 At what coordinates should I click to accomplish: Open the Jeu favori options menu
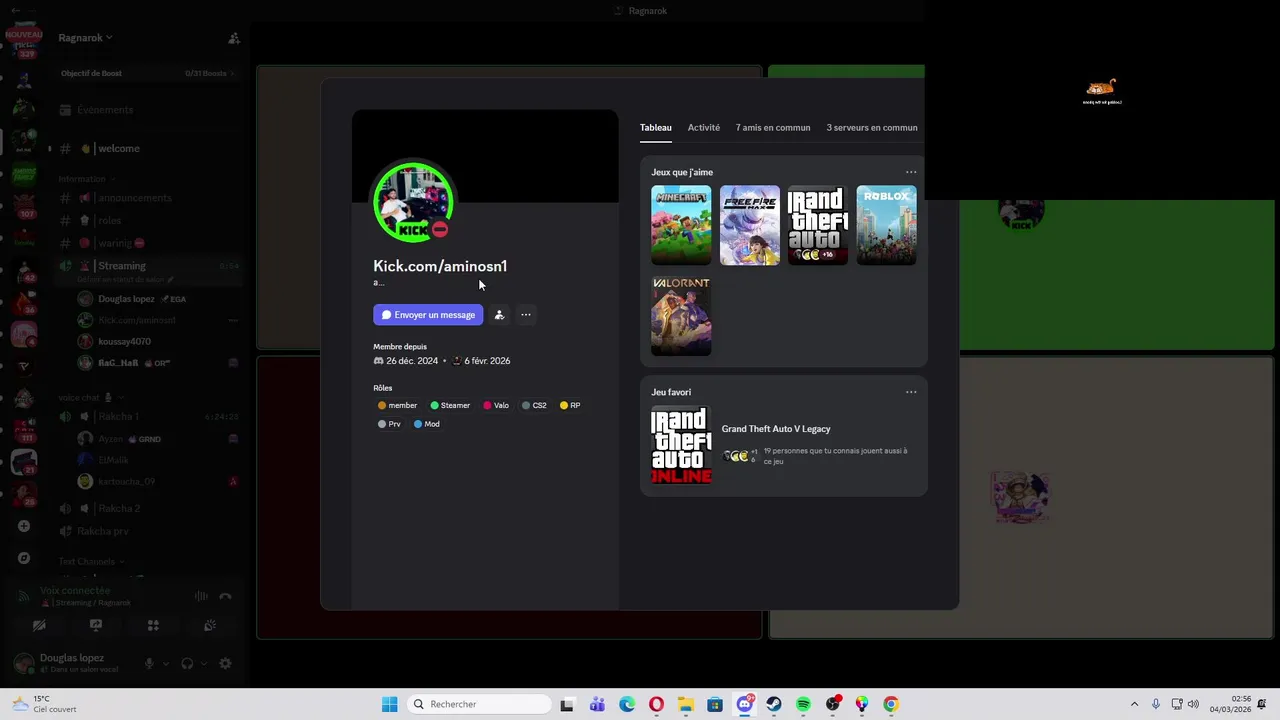point(911,392)
